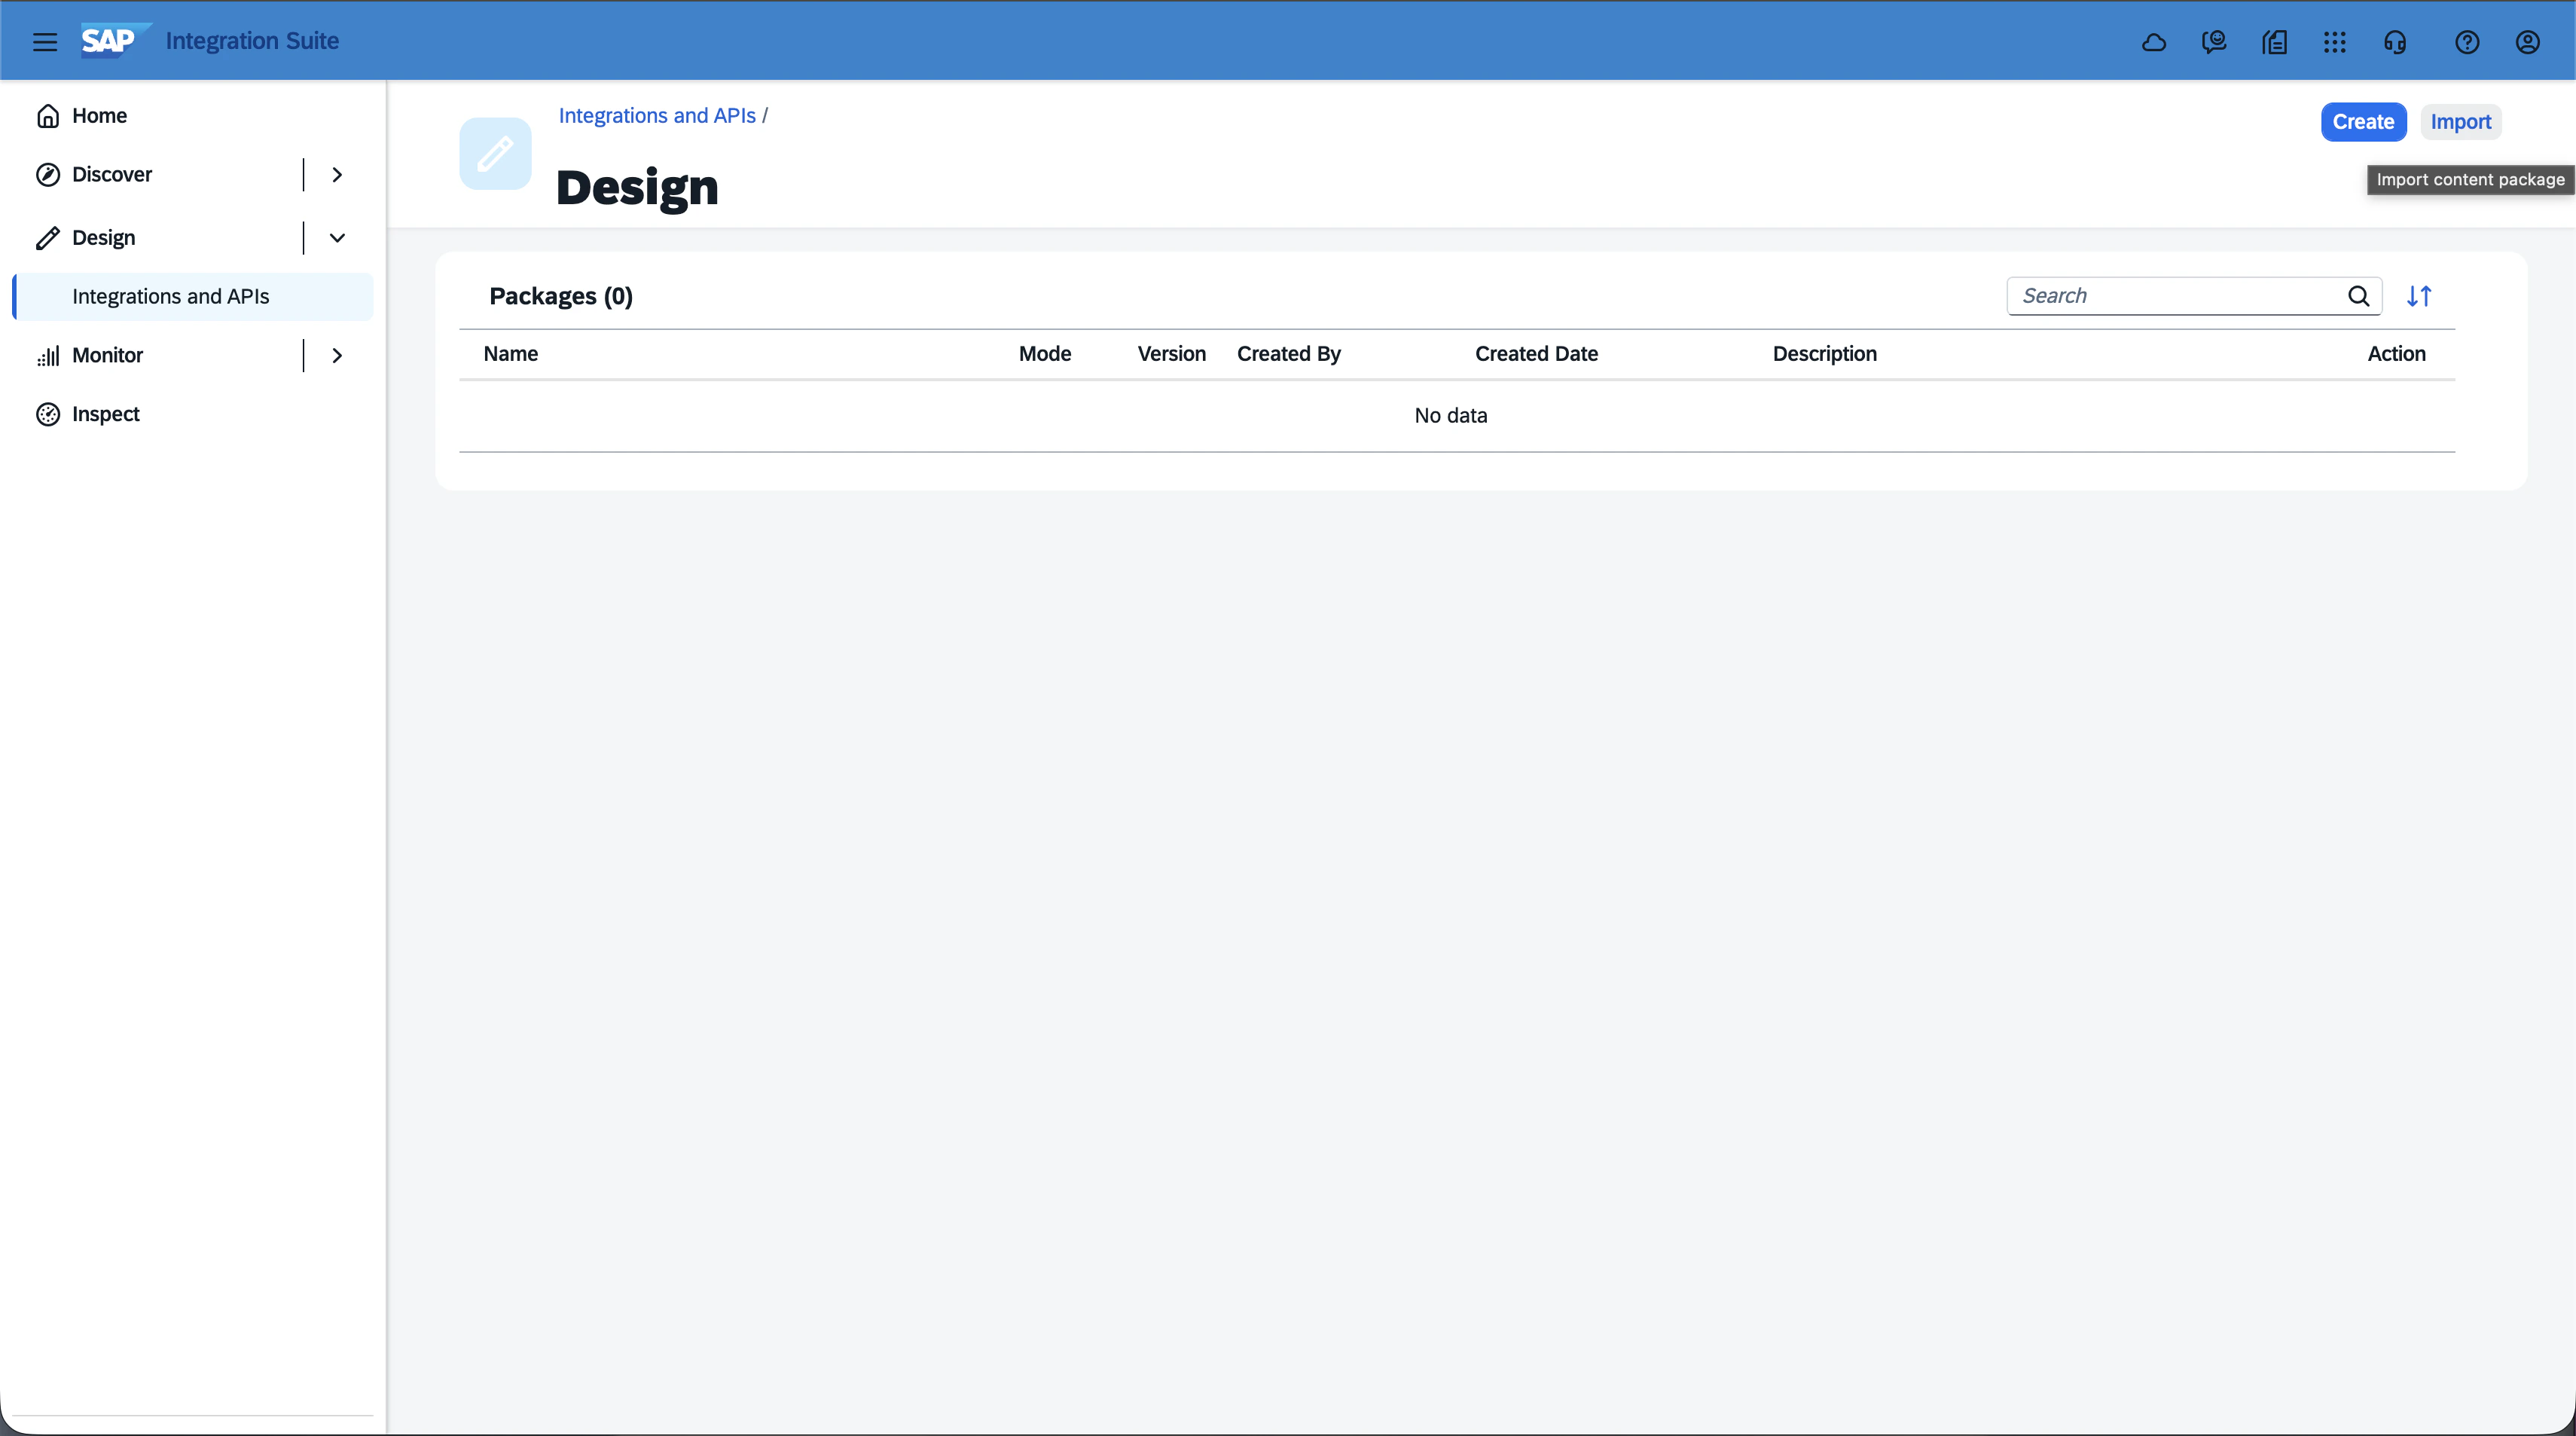Trigger search with the magnifier icon
This screenshot has height=1436, width=2576.
coord(2360,296)
